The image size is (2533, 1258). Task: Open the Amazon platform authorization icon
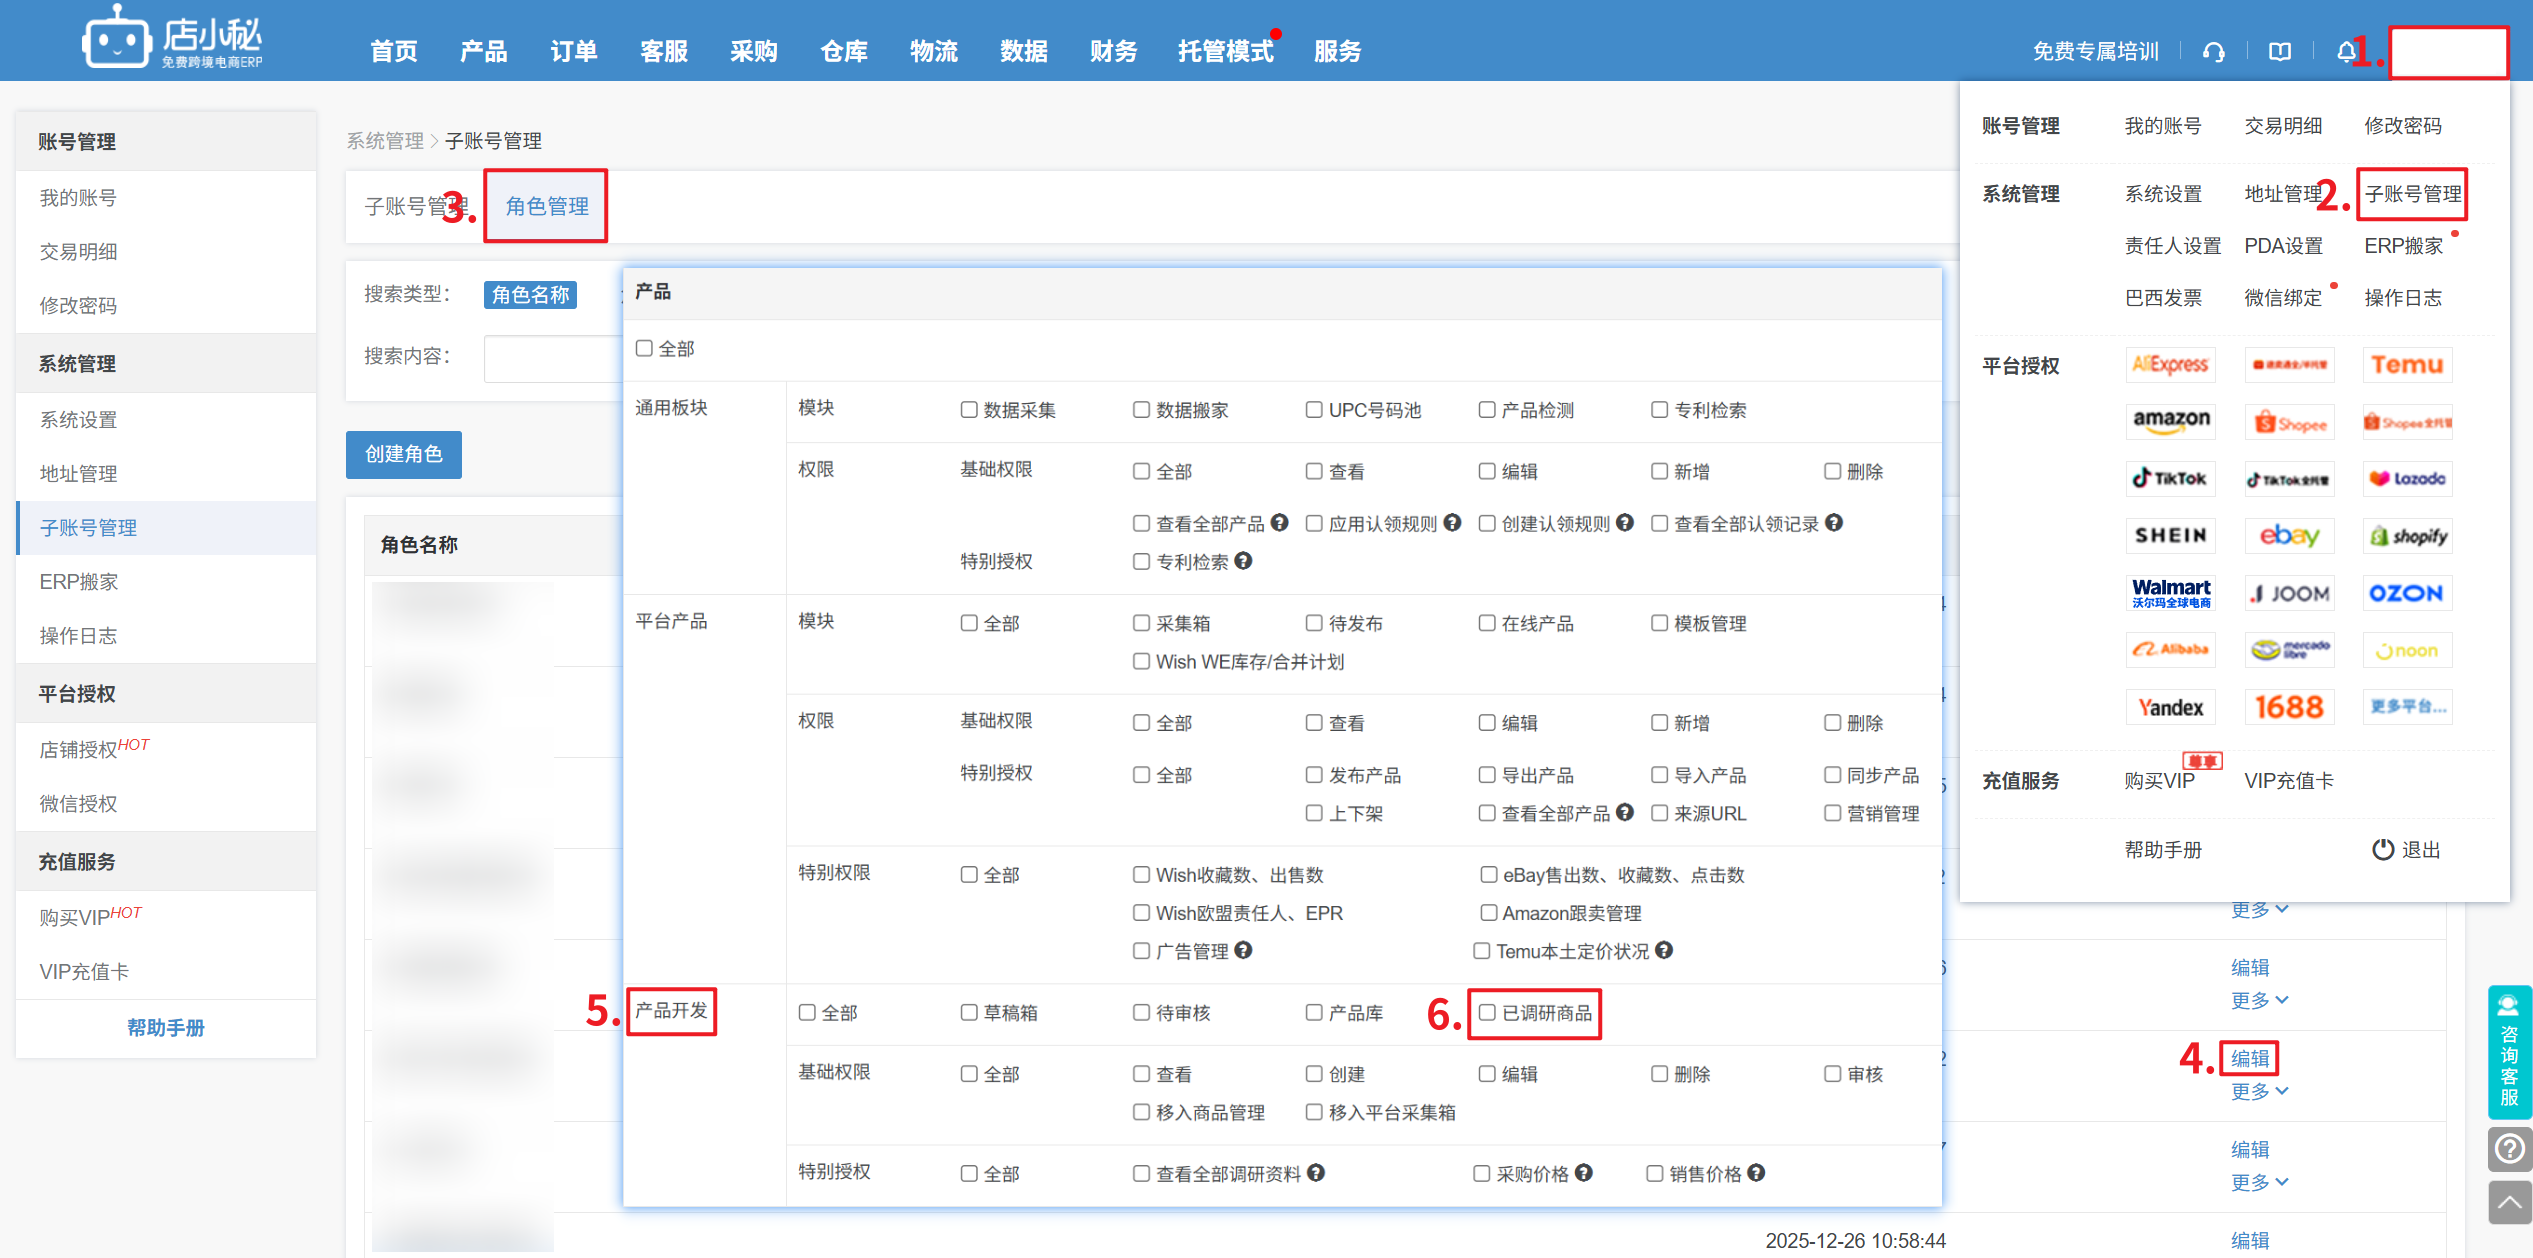pos(2170,420)
